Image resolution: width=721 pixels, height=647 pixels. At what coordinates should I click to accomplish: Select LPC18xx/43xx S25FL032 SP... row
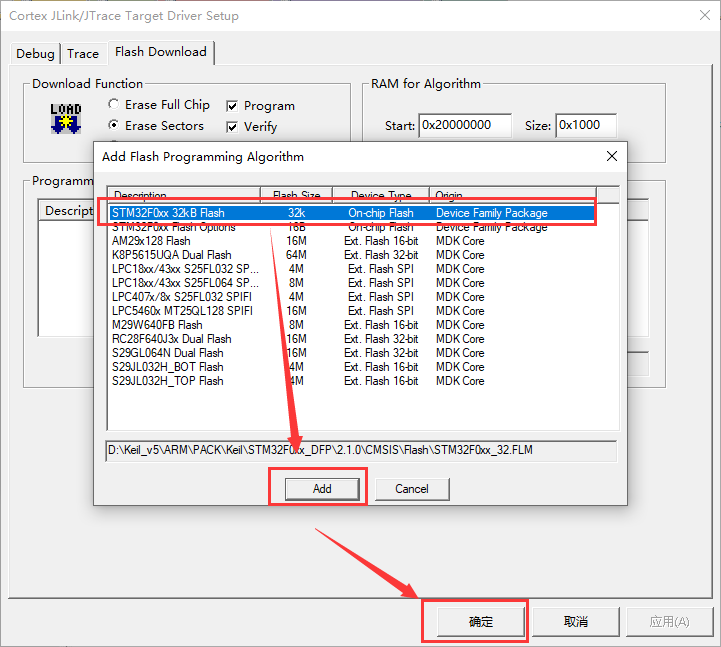[352, 269]
